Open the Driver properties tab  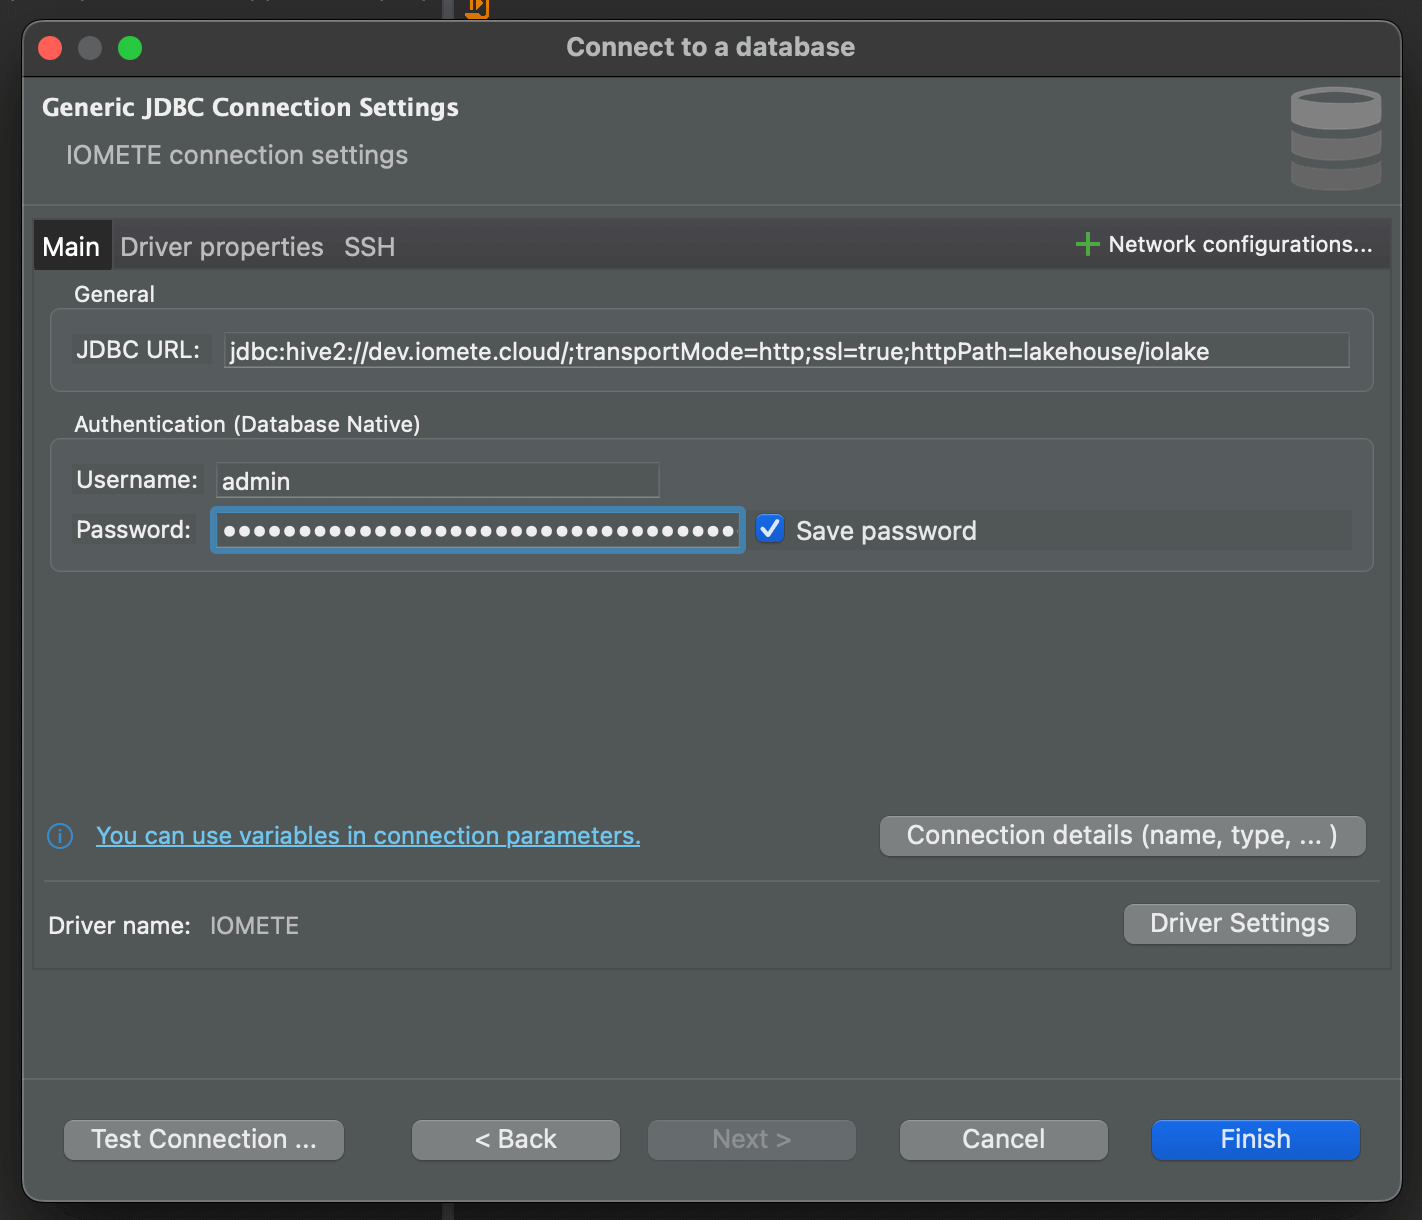(222, 246)
